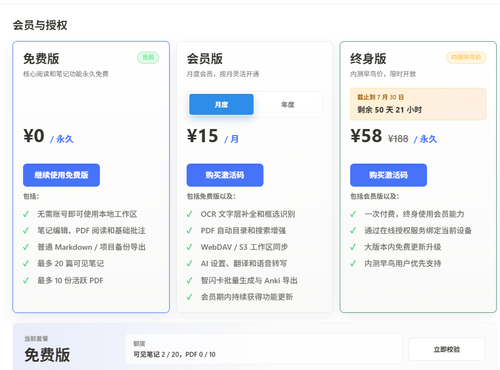Click the 截止到 7 月 30 日 countdown box
This screenshot has width=500, height=370.
(418, 104)
